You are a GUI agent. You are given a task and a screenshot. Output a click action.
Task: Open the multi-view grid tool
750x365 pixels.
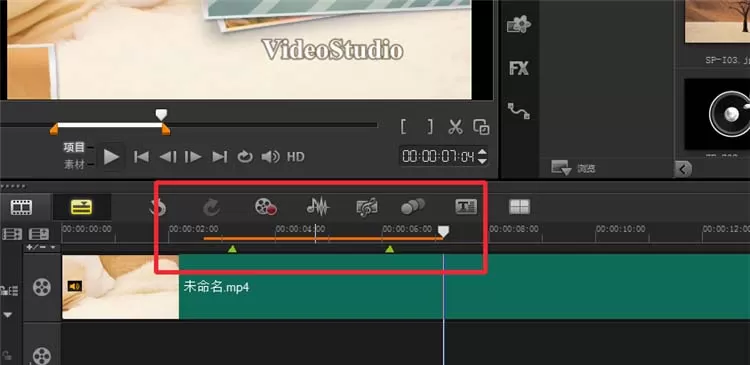click(x=519, y=207)
